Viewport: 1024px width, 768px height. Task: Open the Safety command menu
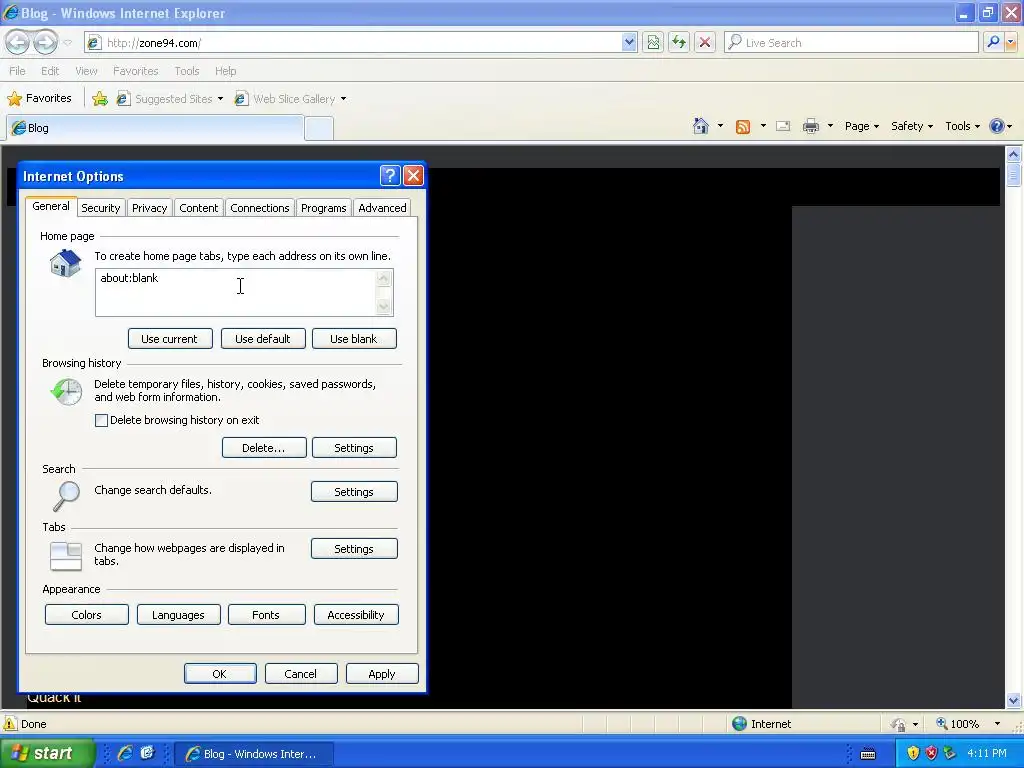coord(912,126)
